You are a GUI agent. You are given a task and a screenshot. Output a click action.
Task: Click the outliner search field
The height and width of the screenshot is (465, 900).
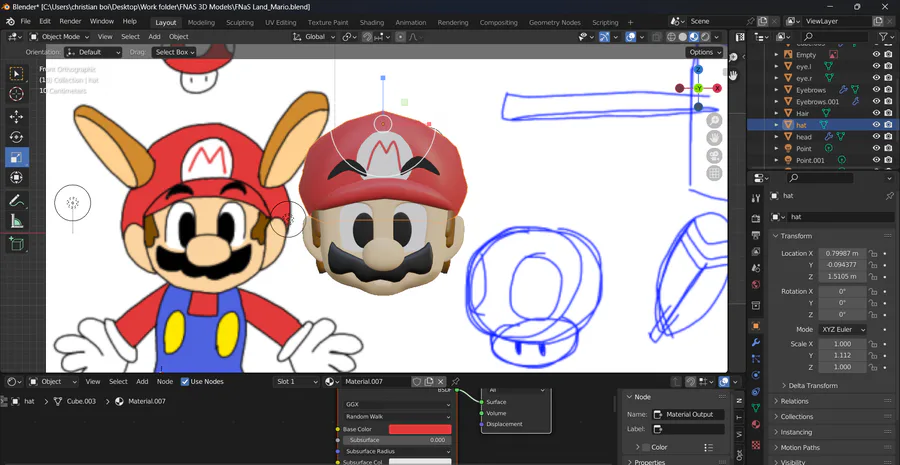[x=836, y=37]
